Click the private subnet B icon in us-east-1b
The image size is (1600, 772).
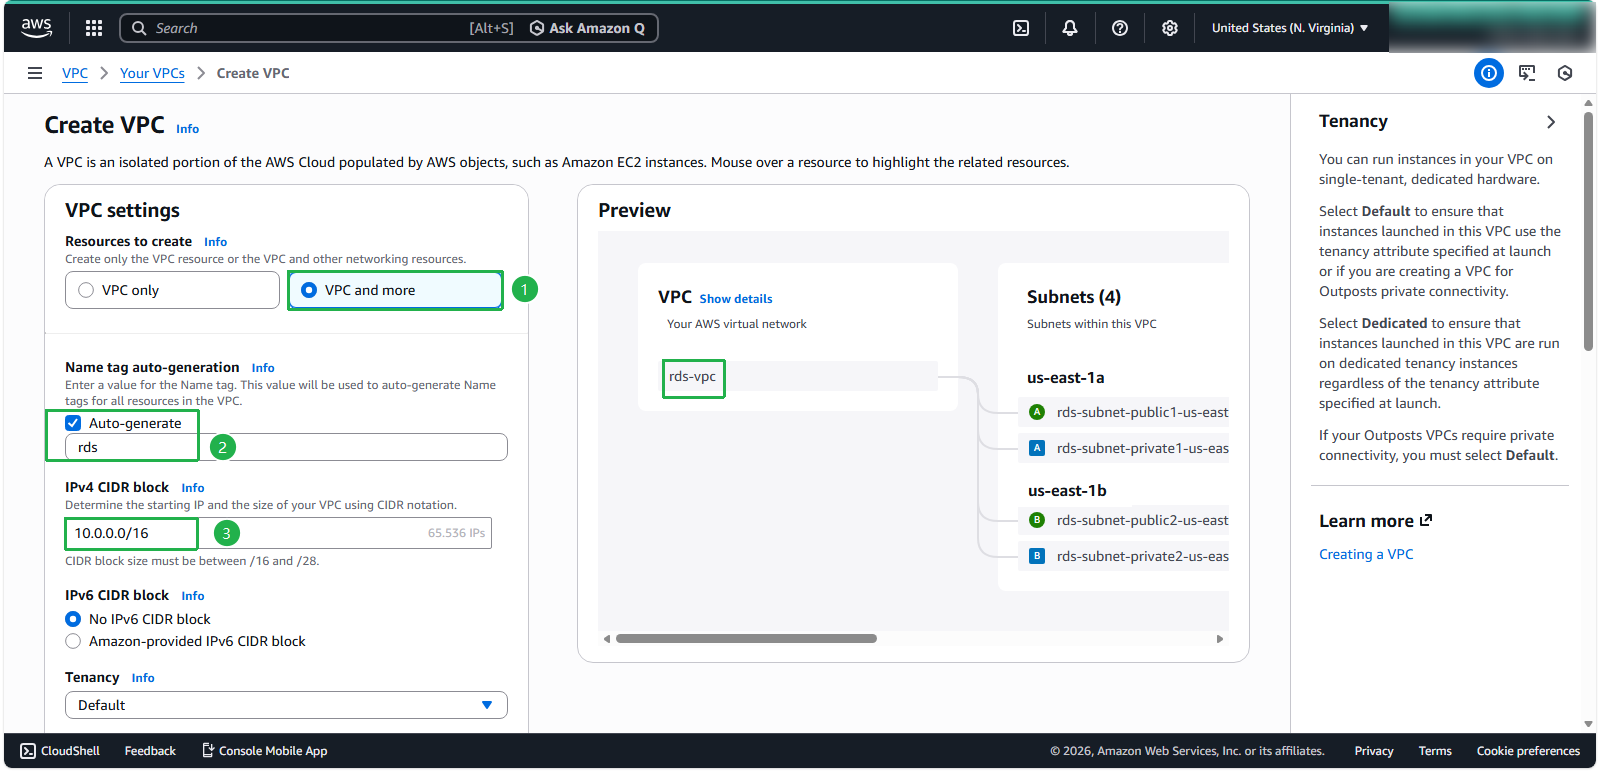pos(1037,556)
